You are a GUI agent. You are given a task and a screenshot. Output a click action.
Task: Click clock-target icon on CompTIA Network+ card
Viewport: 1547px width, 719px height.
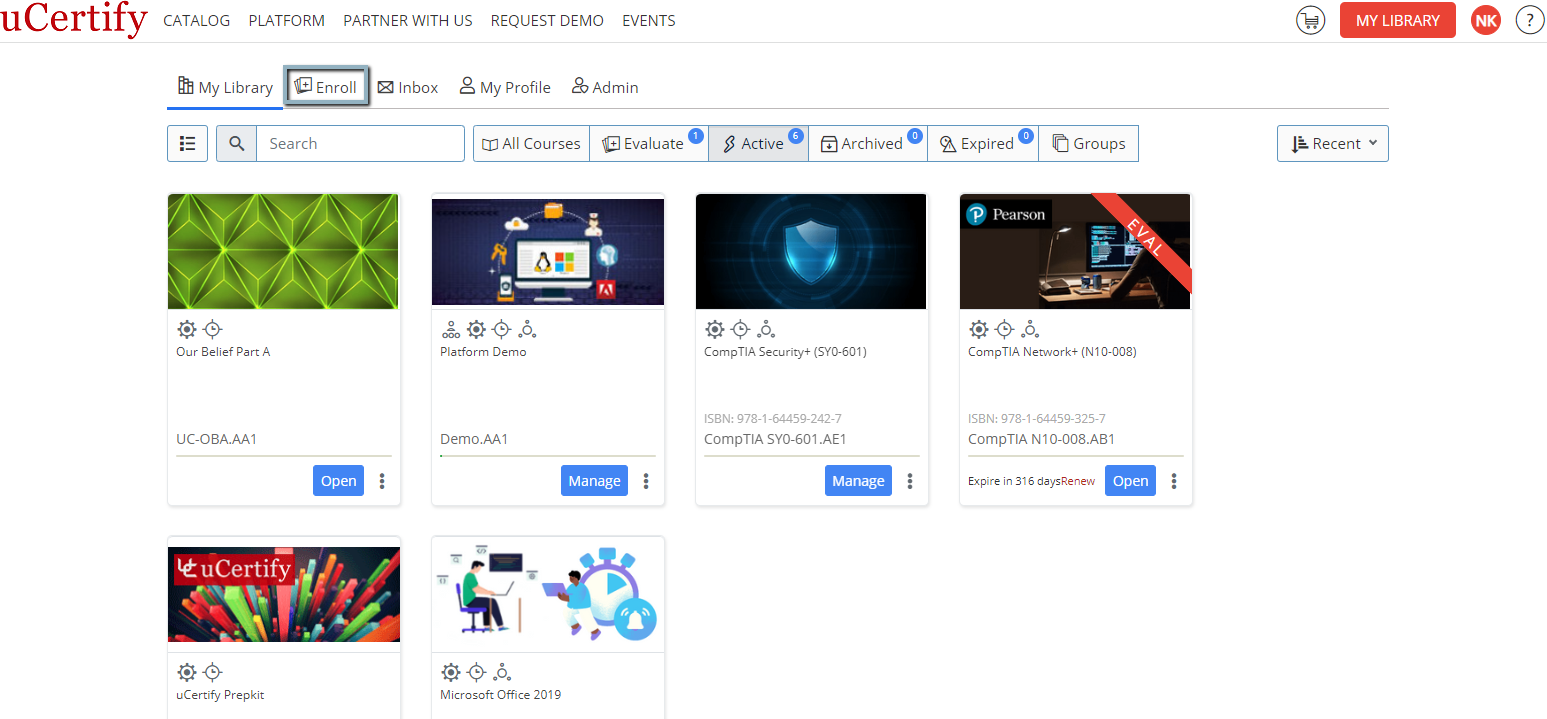pyautogui.click(x=1004, y=329)
